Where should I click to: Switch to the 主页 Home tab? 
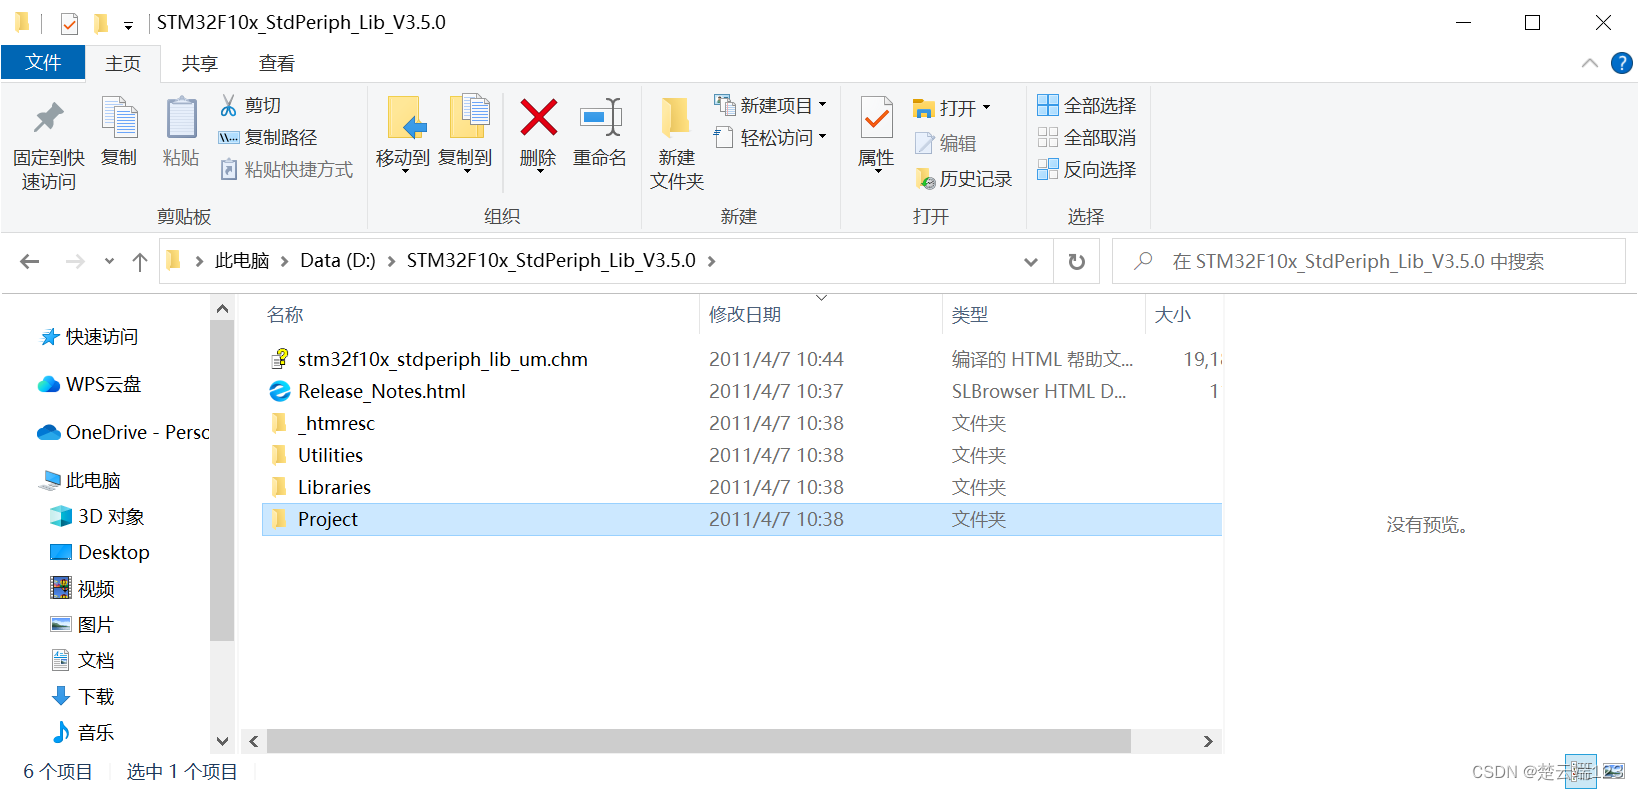pos(123,63)
